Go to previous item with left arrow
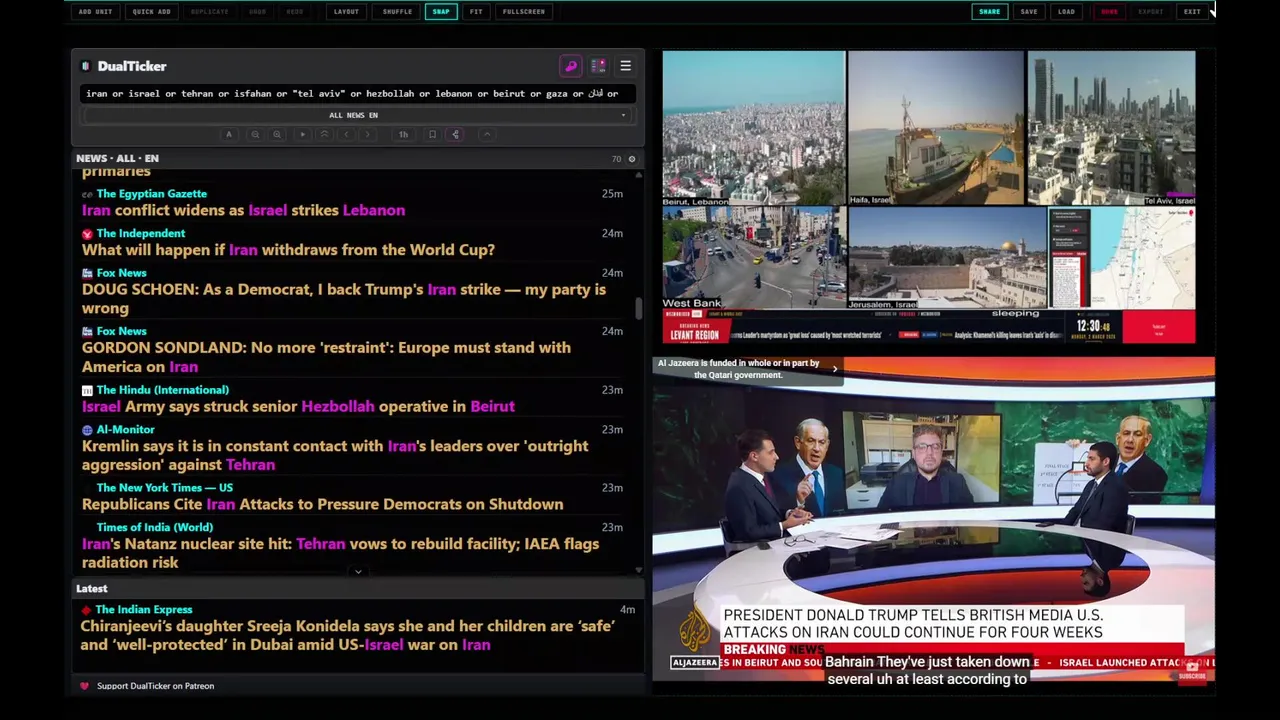Viewport: 1280px width, 720px height. [346, 134]
